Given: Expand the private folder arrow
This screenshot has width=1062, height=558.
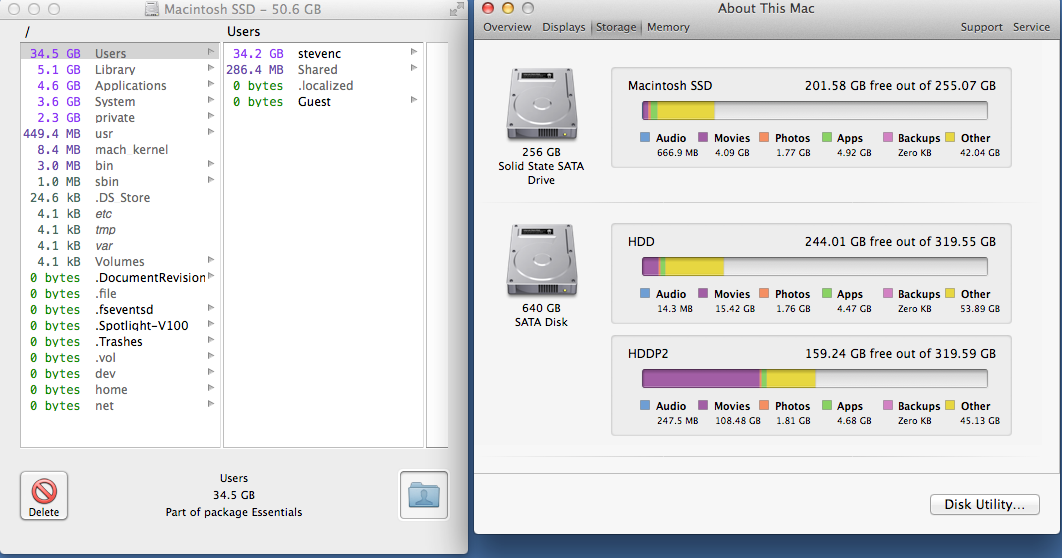Looking at the screenshot, I should tap(211, 116).
